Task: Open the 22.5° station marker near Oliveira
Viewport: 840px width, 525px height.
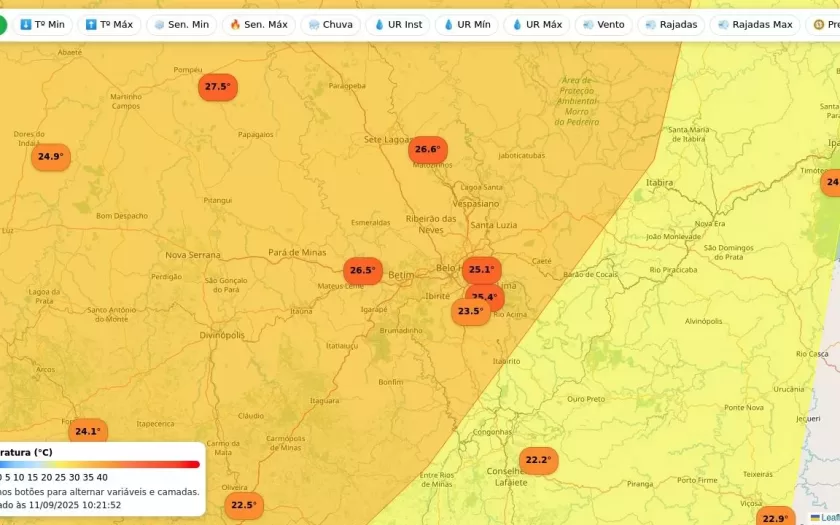Action: tap(243, 505)
